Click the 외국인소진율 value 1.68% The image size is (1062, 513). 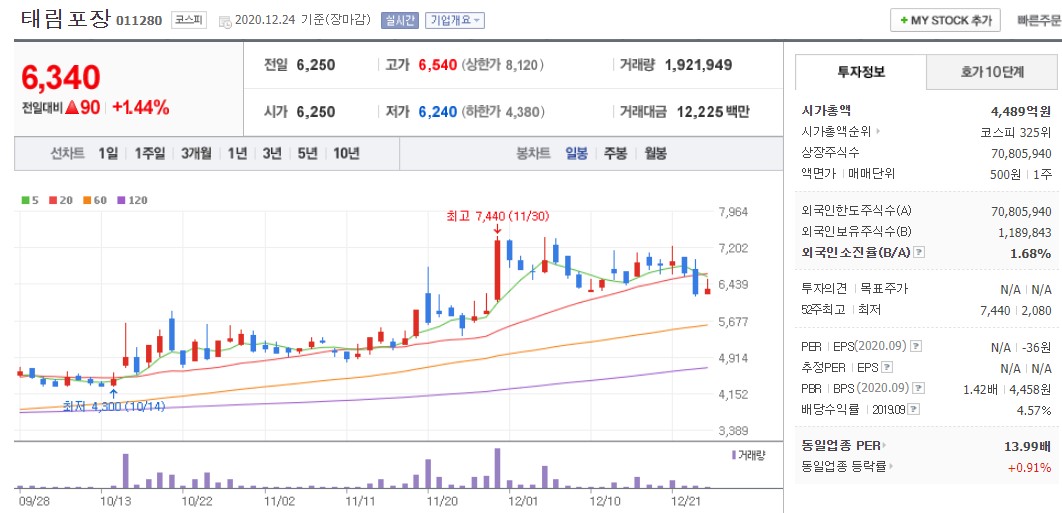(x=1032, y=253)
